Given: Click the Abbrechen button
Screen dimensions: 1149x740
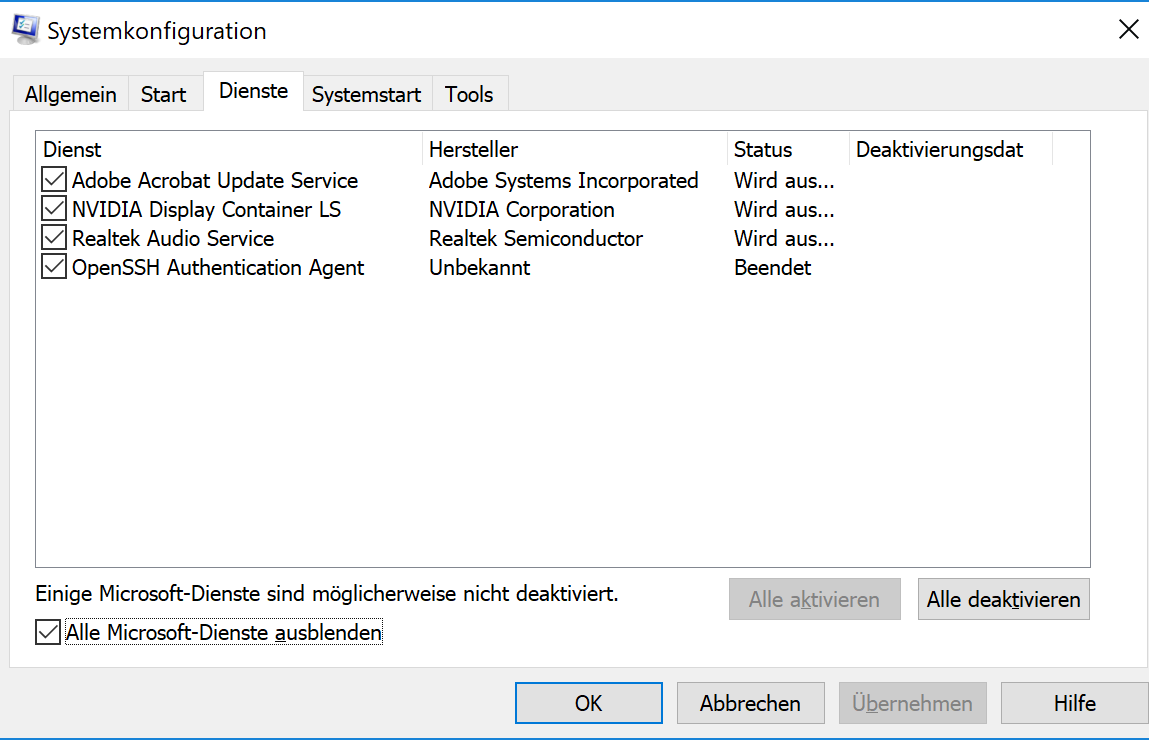Looking at the screenshot, I should [750, 703].
